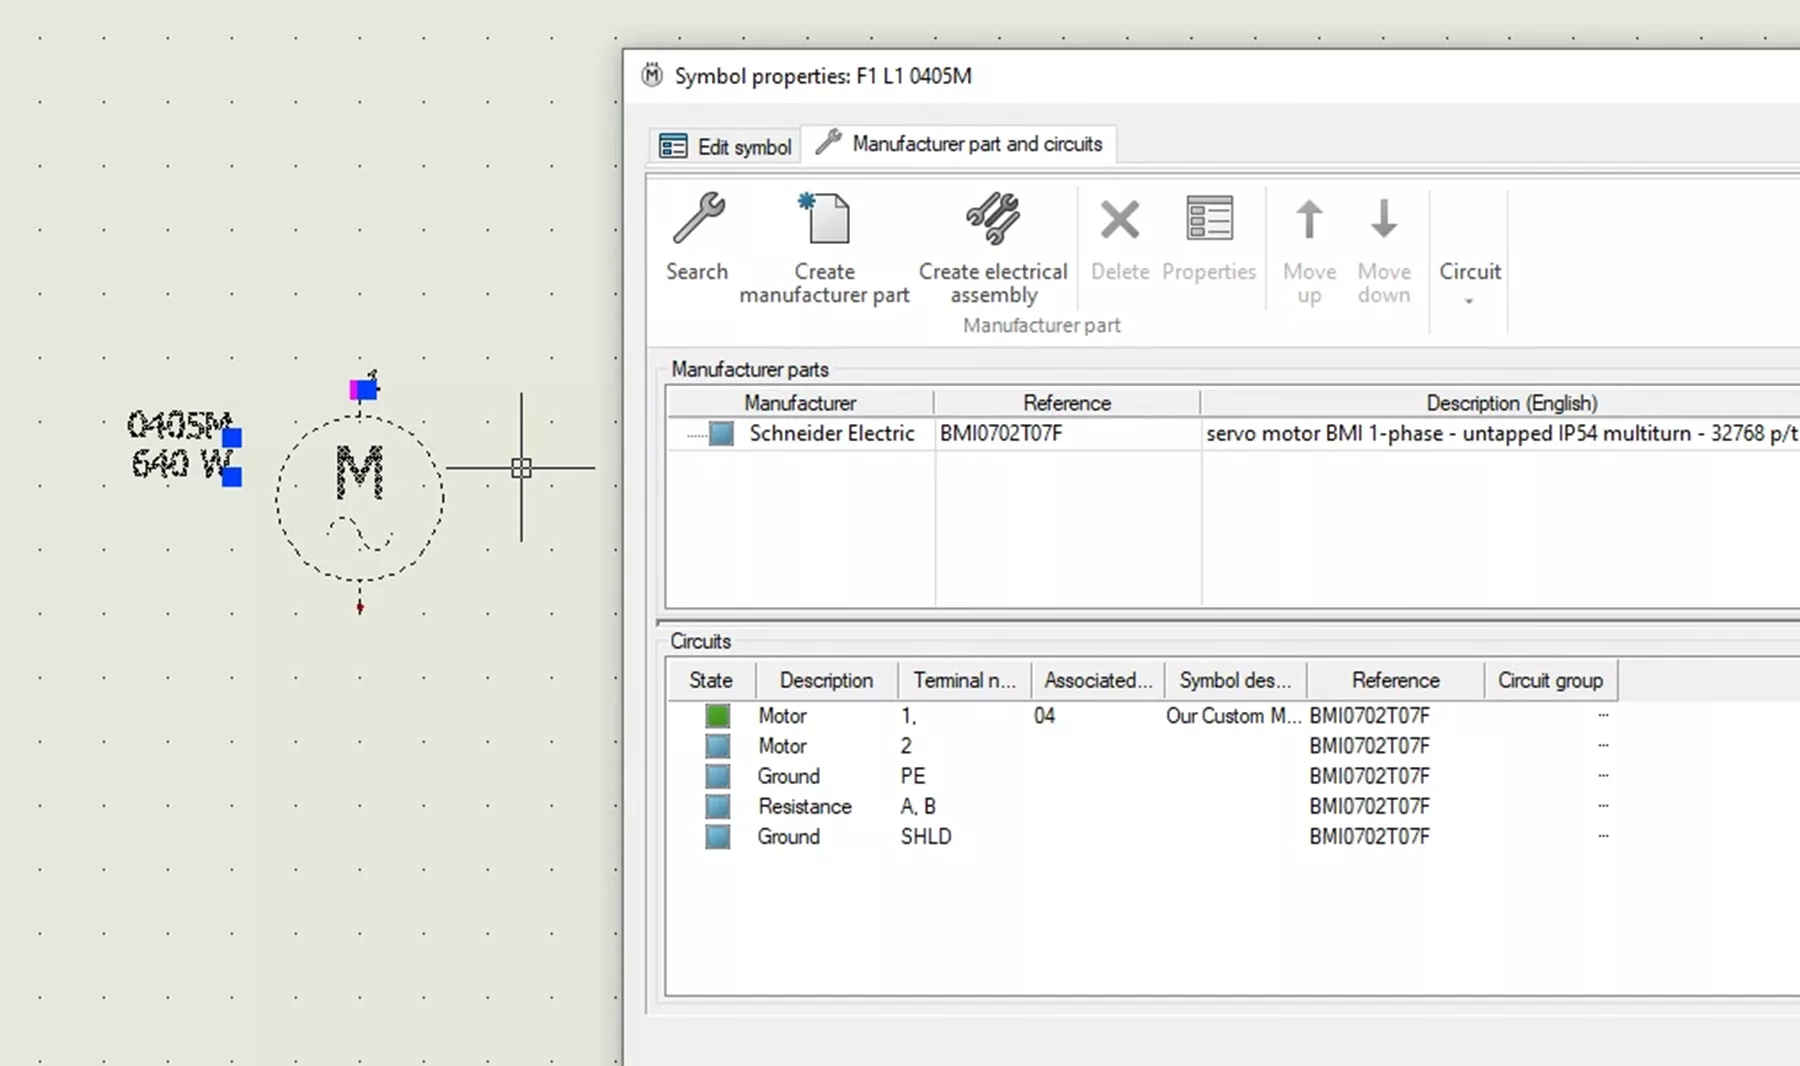The height and width of the screenshot is (1066, 1800).
Task: Click circuit group ellipsis in Ground SHLD row
Action: click(x=1603, y=835)
